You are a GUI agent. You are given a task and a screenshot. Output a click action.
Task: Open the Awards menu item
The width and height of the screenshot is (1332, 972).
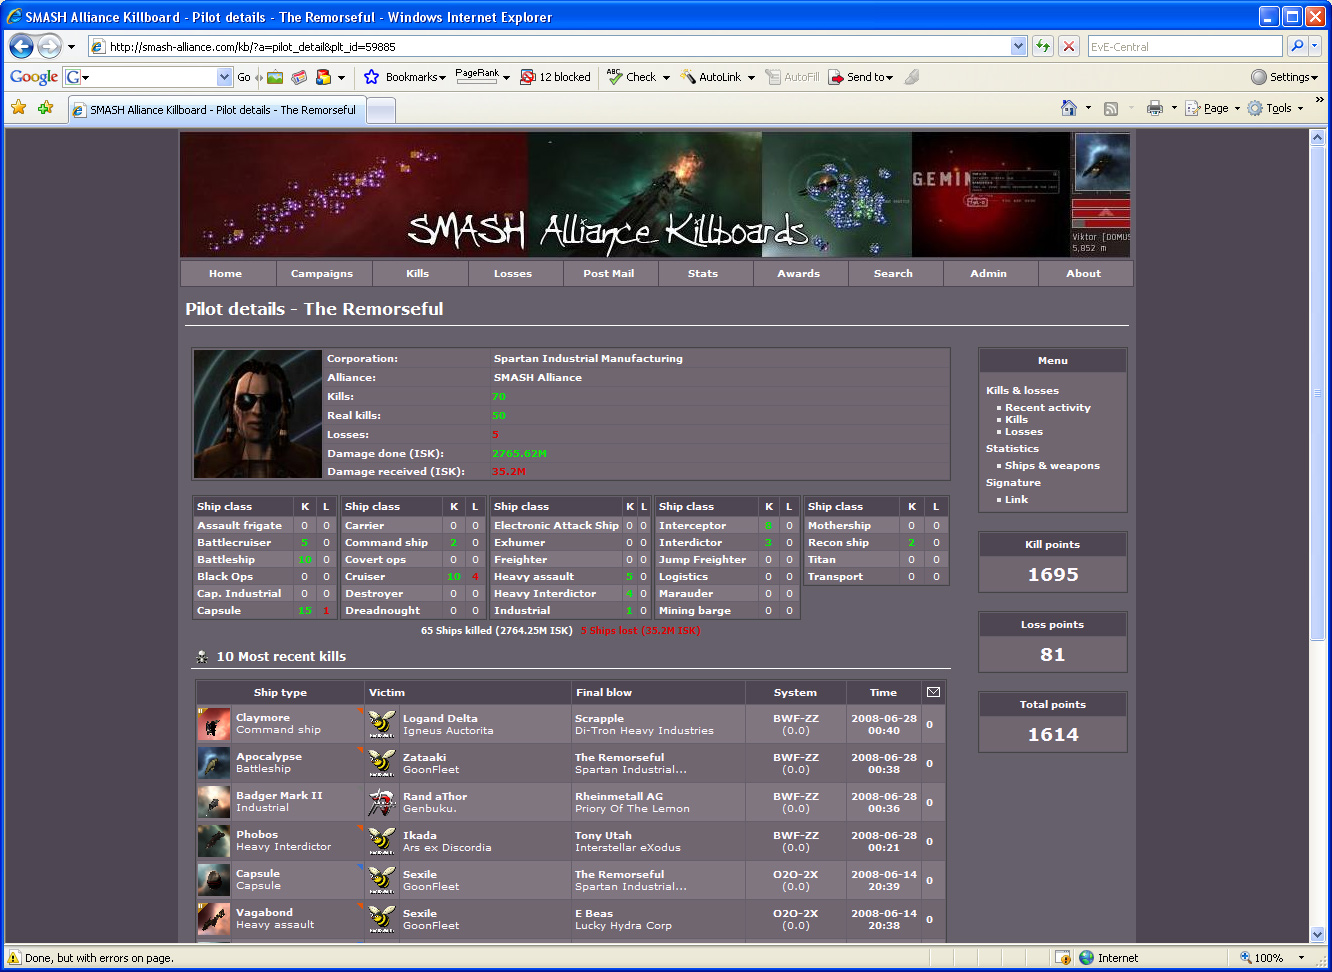799,273
